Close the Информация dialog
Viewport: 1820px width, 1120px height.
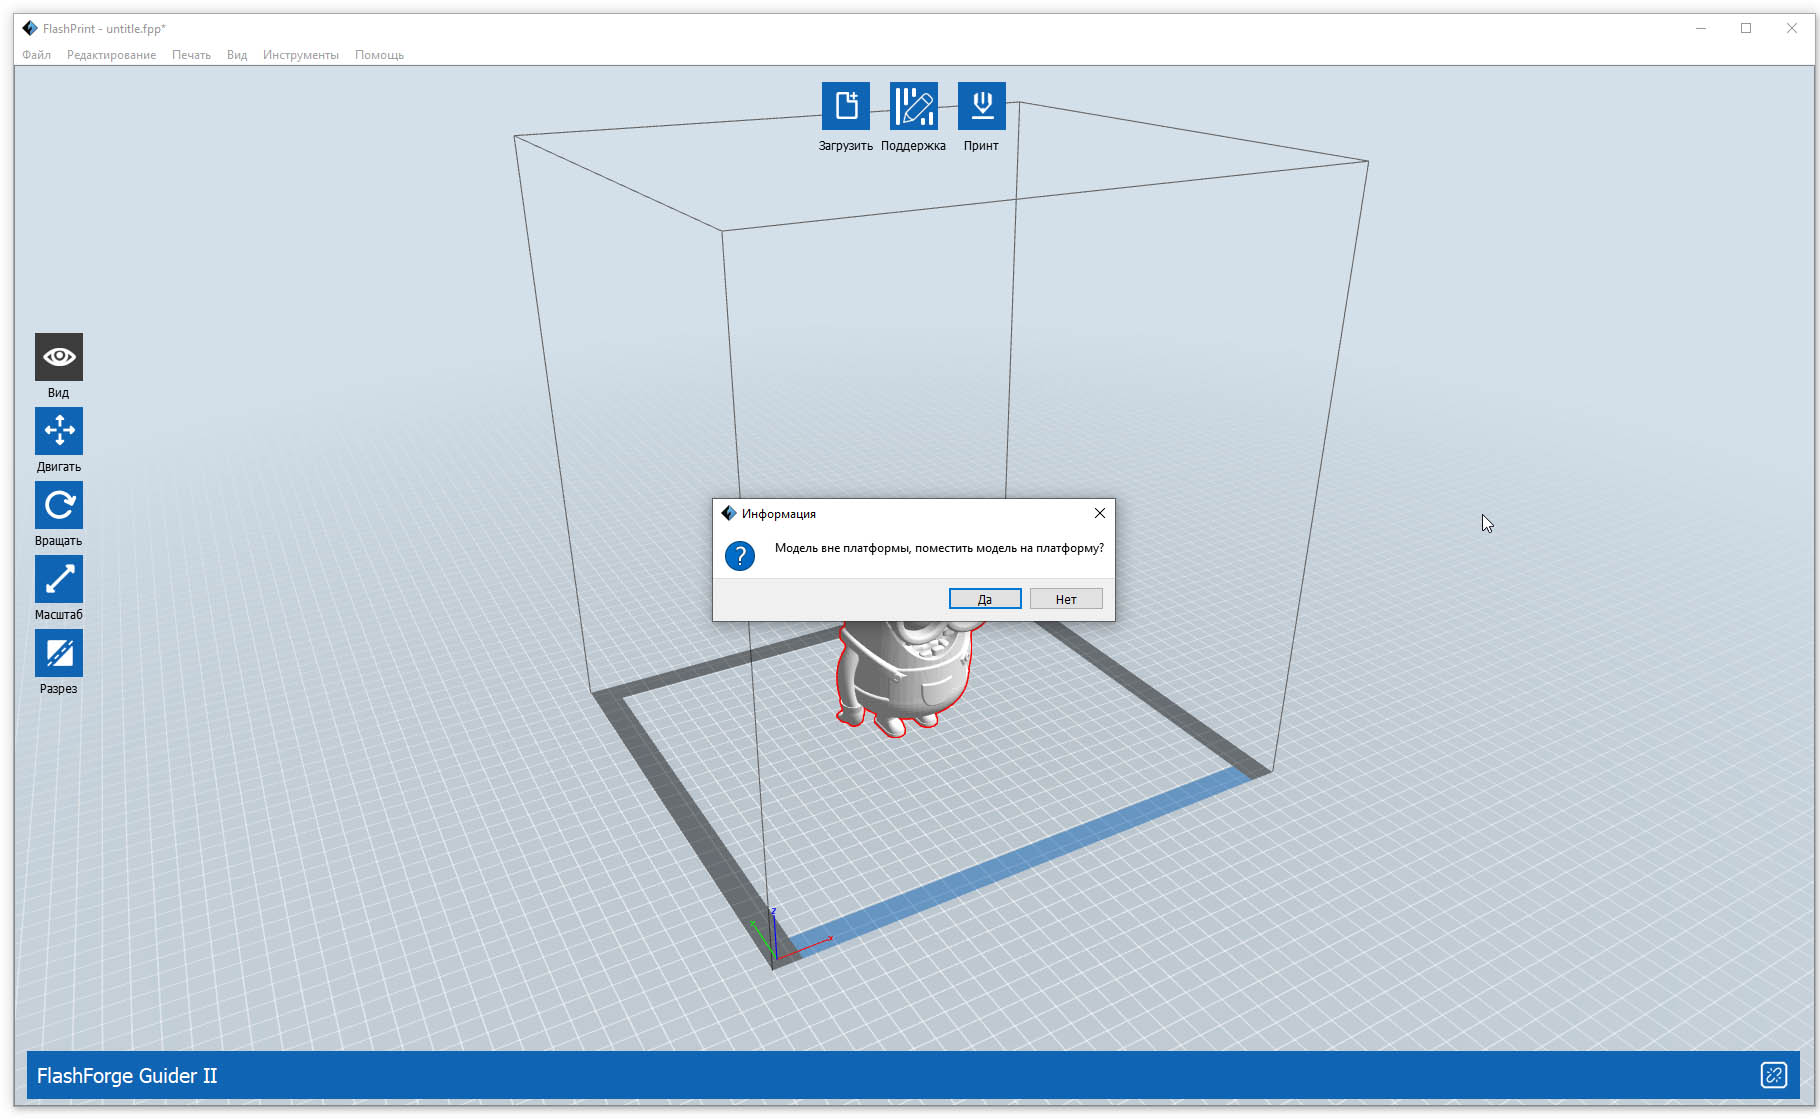click(x=1100, y=513)
